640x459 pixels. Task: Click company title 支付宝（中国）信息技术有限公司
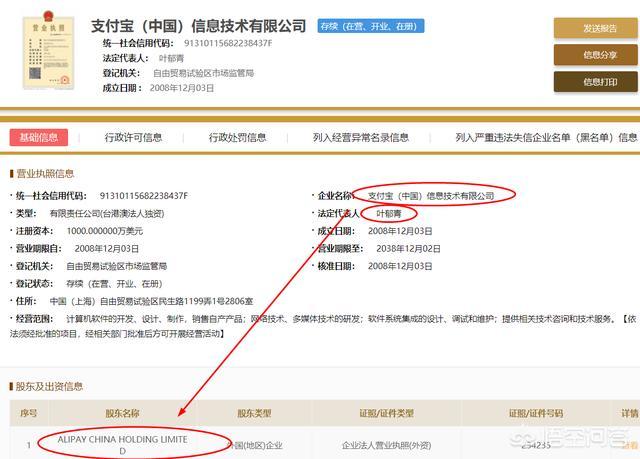click(x=198, y=26)
